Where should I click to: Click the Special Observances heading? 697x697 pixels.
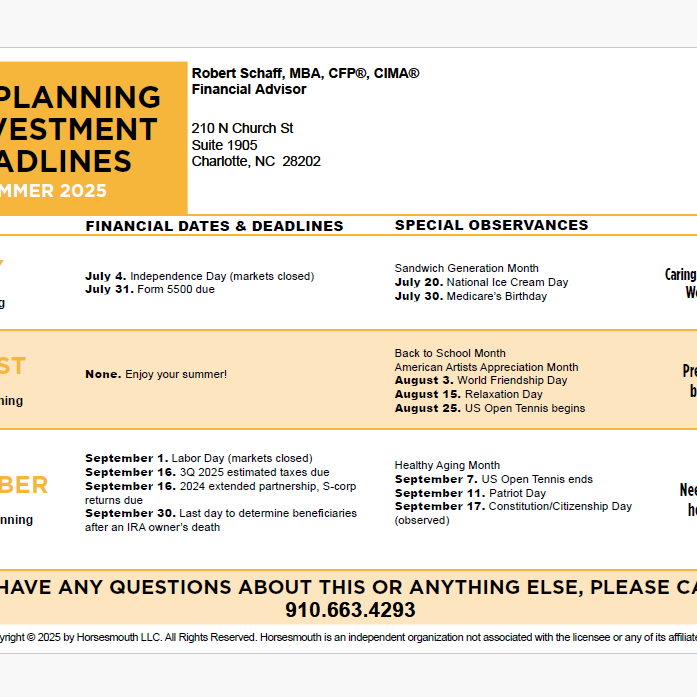click(491, 225)
